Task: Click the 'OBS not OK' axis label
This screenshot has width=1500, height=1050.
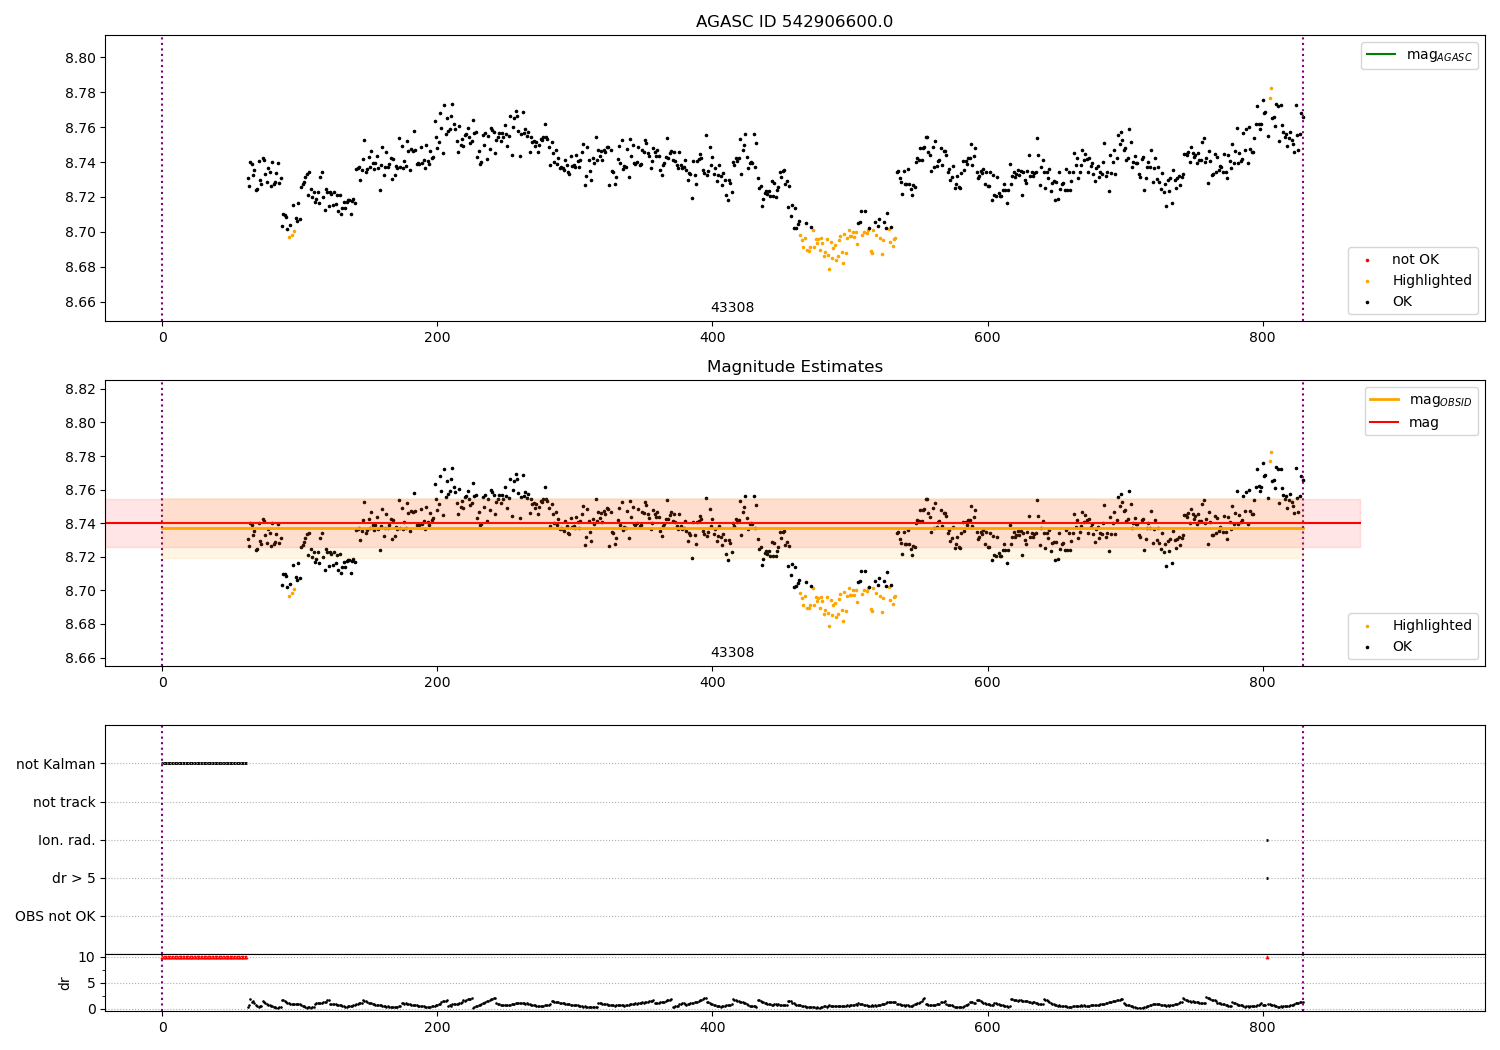Action: (55, 916)
